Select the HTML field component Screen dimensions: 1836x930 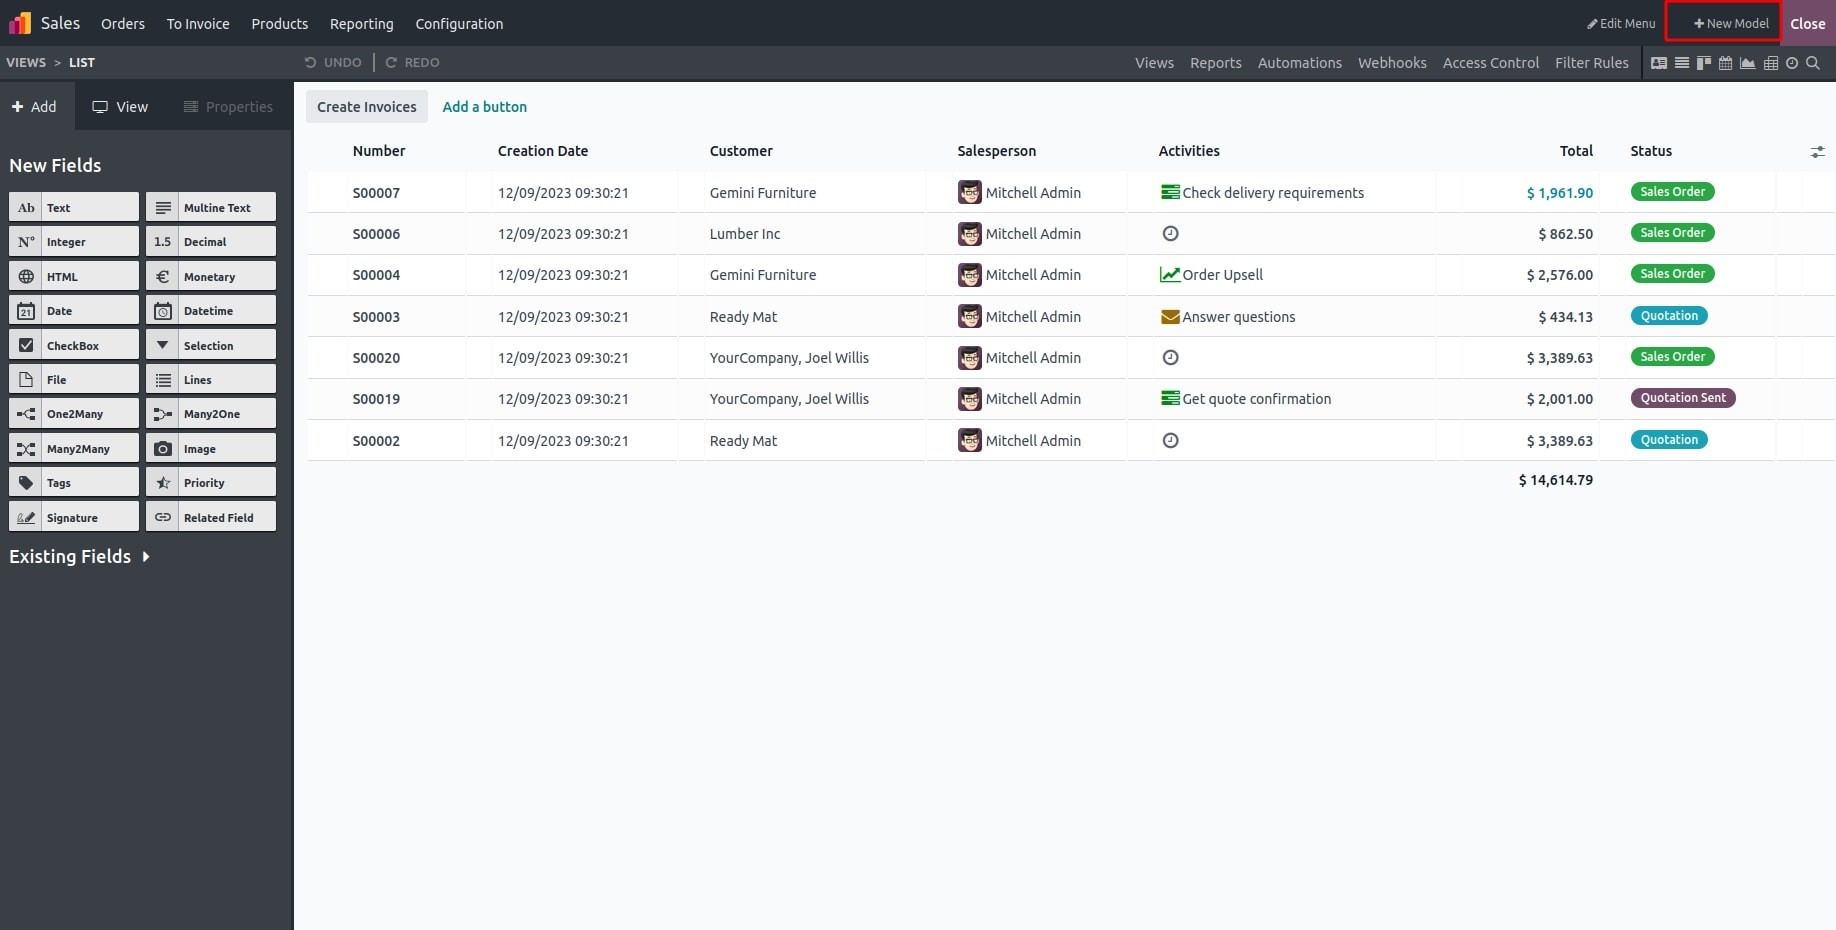click(x=74, y=276)
